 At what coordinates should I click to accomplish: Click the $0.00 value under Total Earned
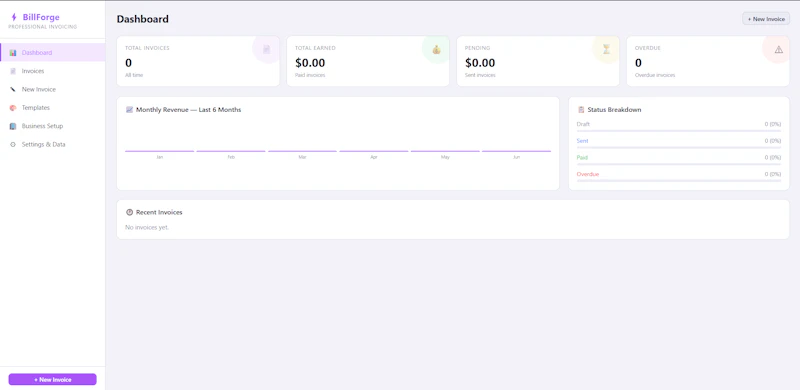[310, 63]
